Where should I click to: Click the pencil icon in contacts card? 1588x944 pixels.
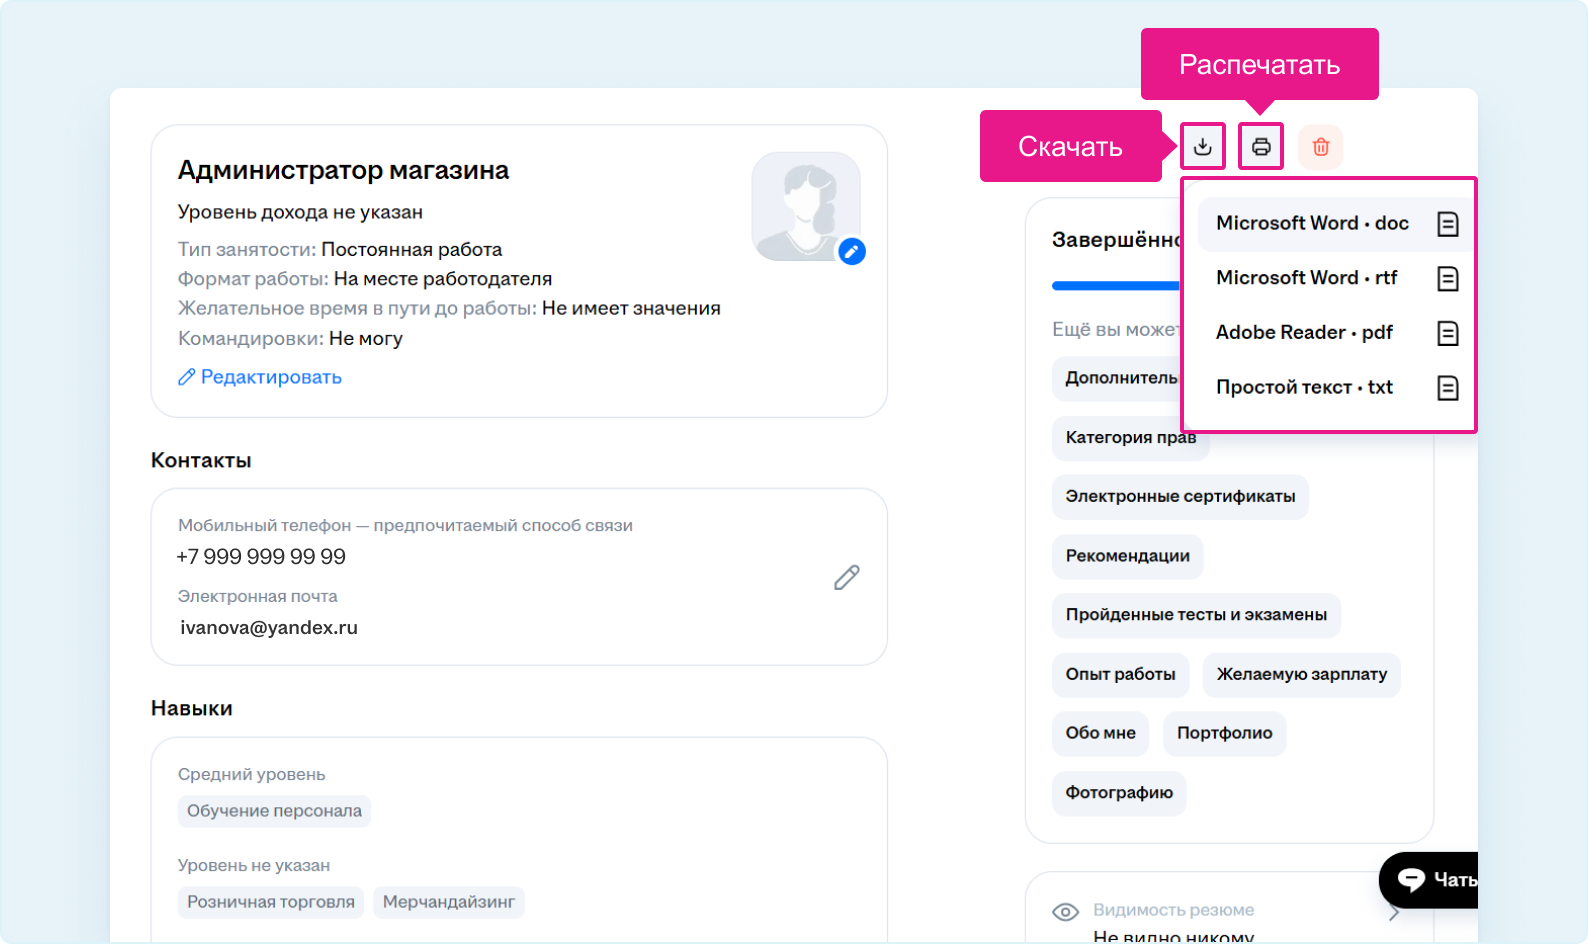846,577
